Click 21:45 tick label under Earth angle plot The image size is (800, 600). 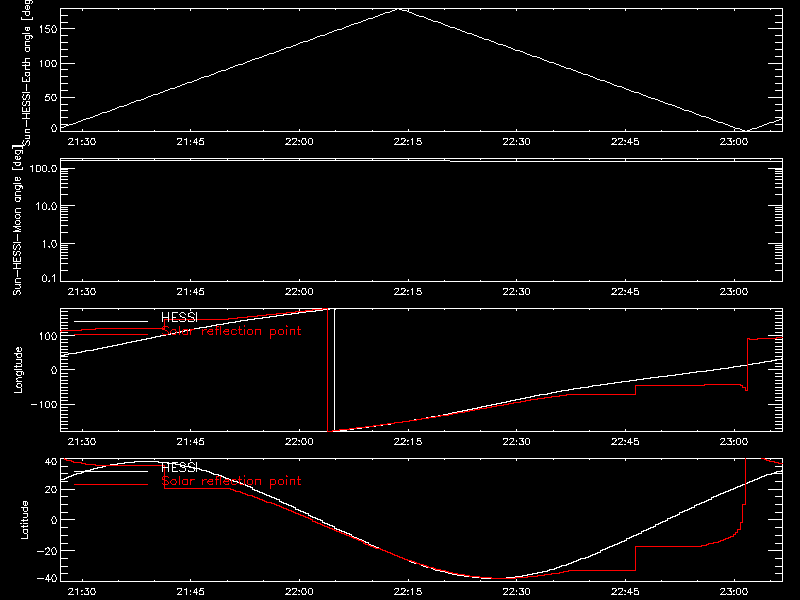[190, 141]
